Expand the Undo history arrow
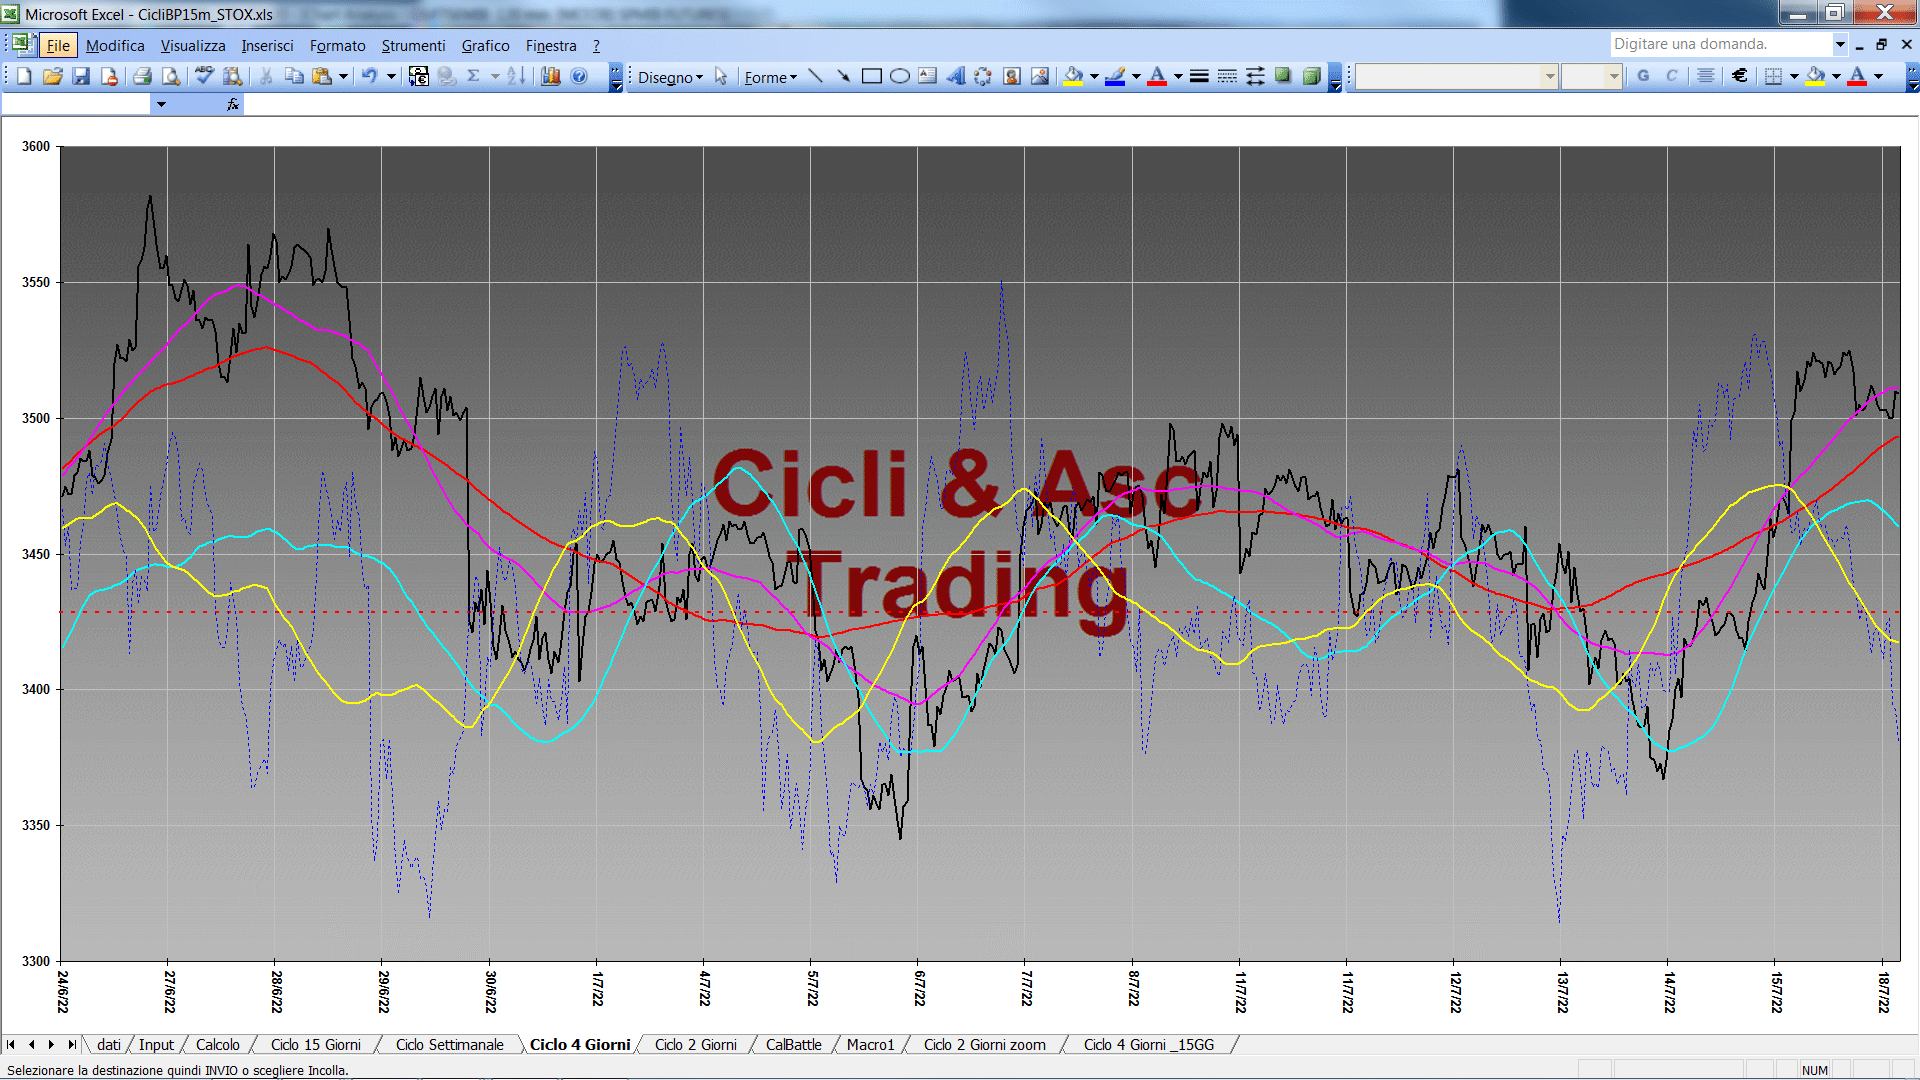This screenshot has height=1080, width=1920. pyautogui.click(x=391, y=76)
